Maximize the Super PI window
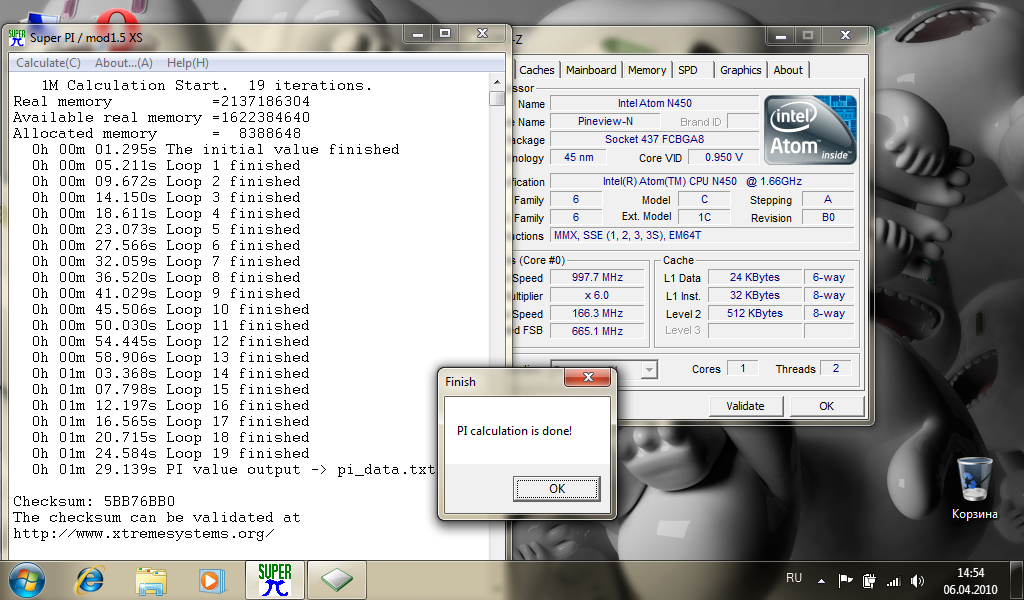The height and width of the screenshot is (600, 1024). tap(445, 34)
